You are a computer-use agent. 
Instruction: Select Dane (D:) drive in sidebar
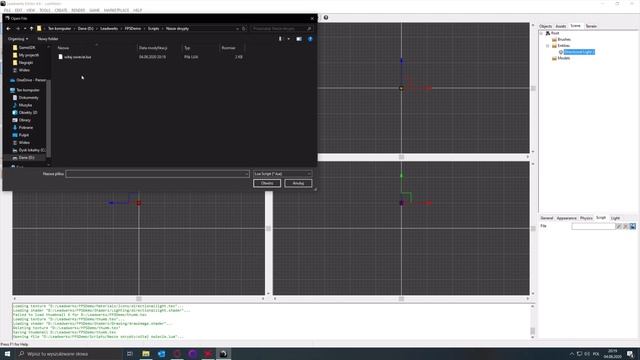[x=23, y=158]
